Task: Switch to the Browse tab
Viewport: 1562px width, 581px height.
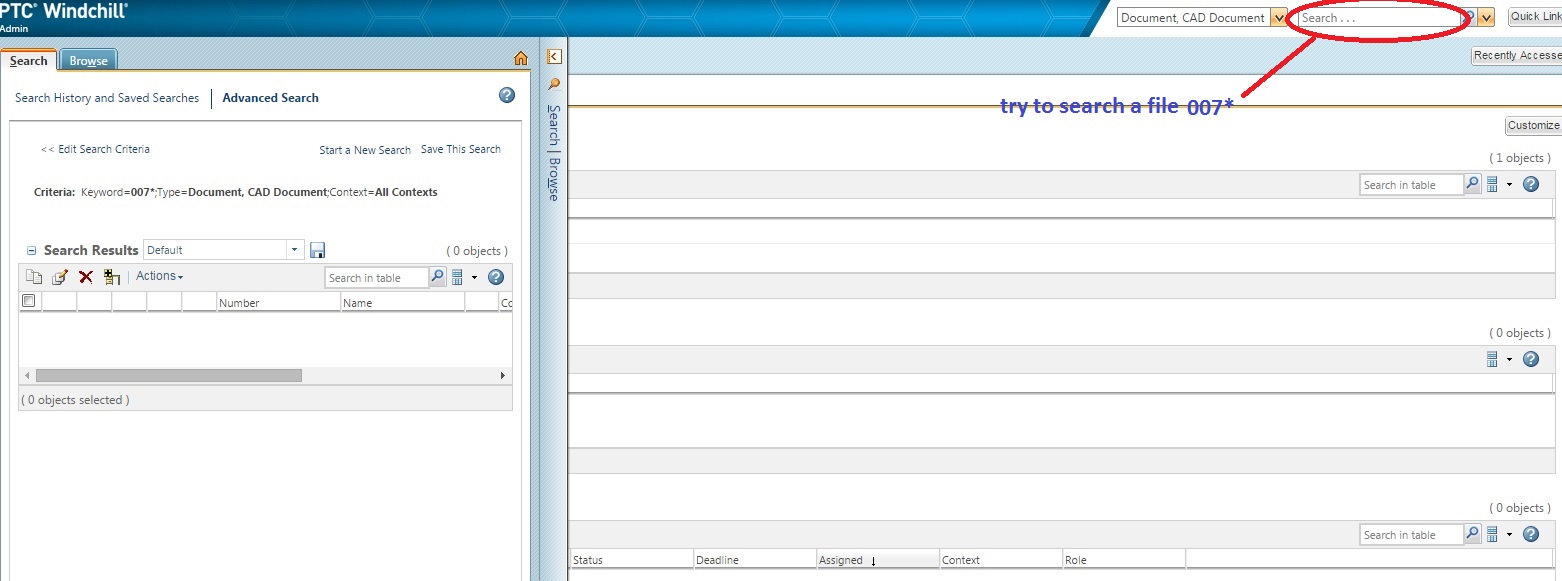Action: coord(88,61)
